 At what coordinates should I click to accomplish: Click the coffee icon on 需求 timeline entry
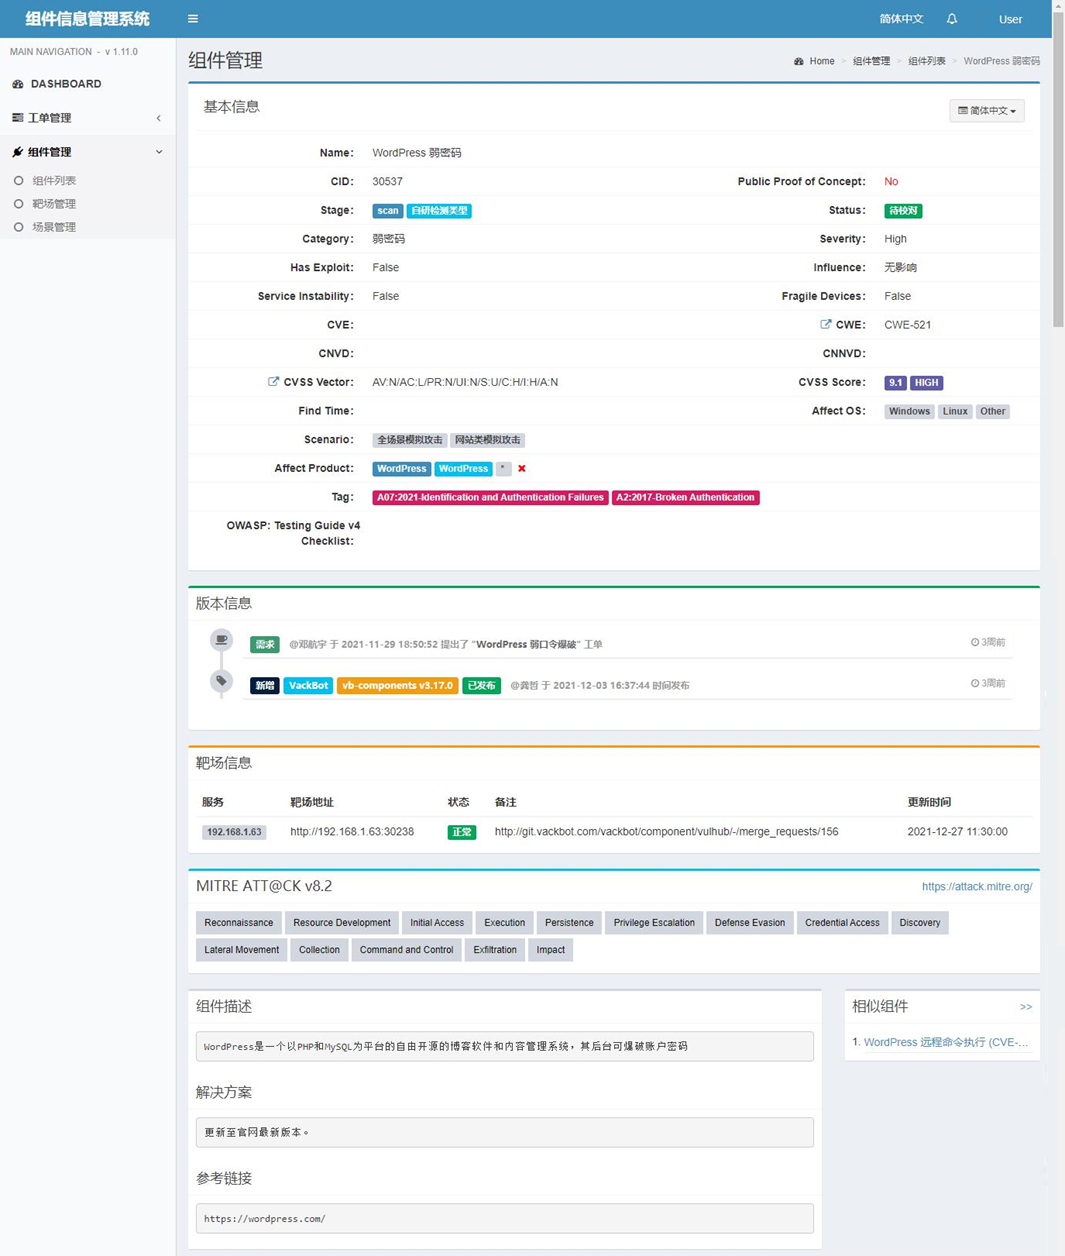[222, 640]
